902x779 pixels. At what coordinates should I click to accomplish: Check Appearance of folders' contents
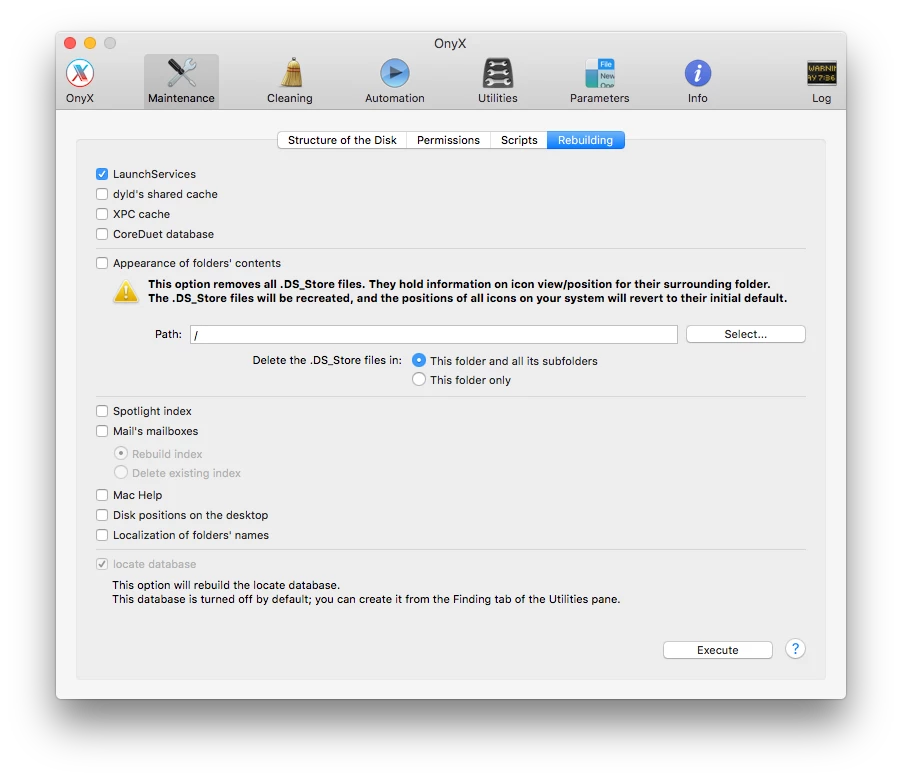pyautogui.click(x=102, y=263)
